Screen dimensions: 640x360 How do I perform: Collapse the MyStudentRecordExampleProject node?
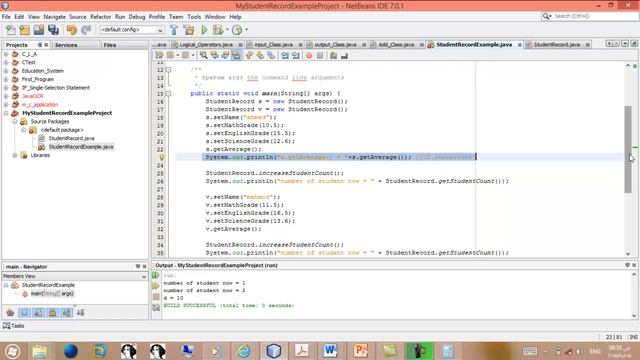pos(6,113)
